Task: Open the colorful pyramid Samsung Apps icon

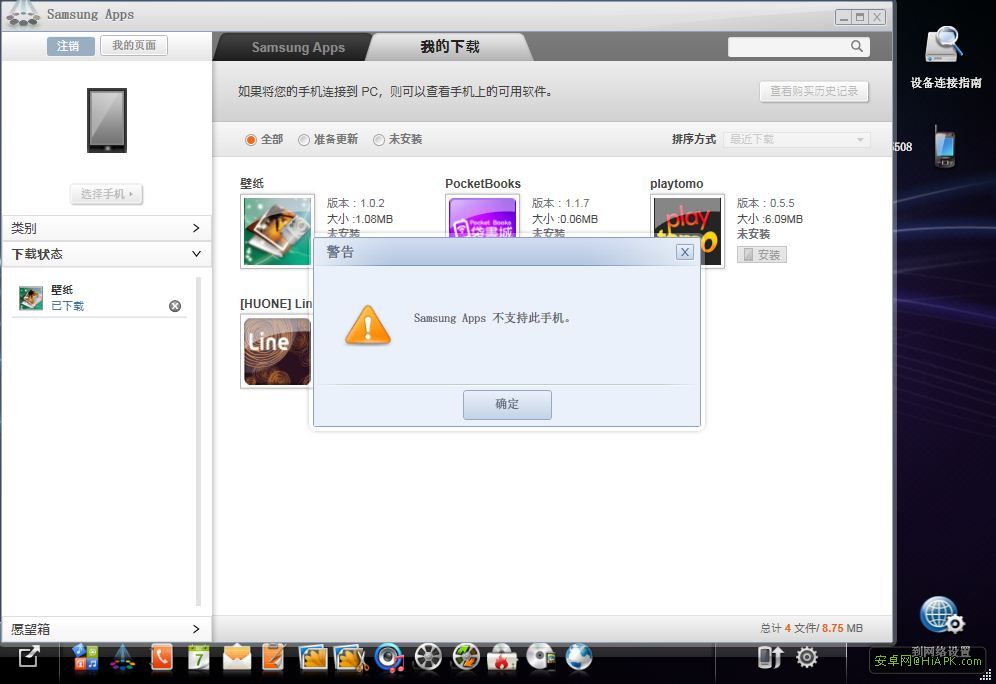Action: [123, 657]
